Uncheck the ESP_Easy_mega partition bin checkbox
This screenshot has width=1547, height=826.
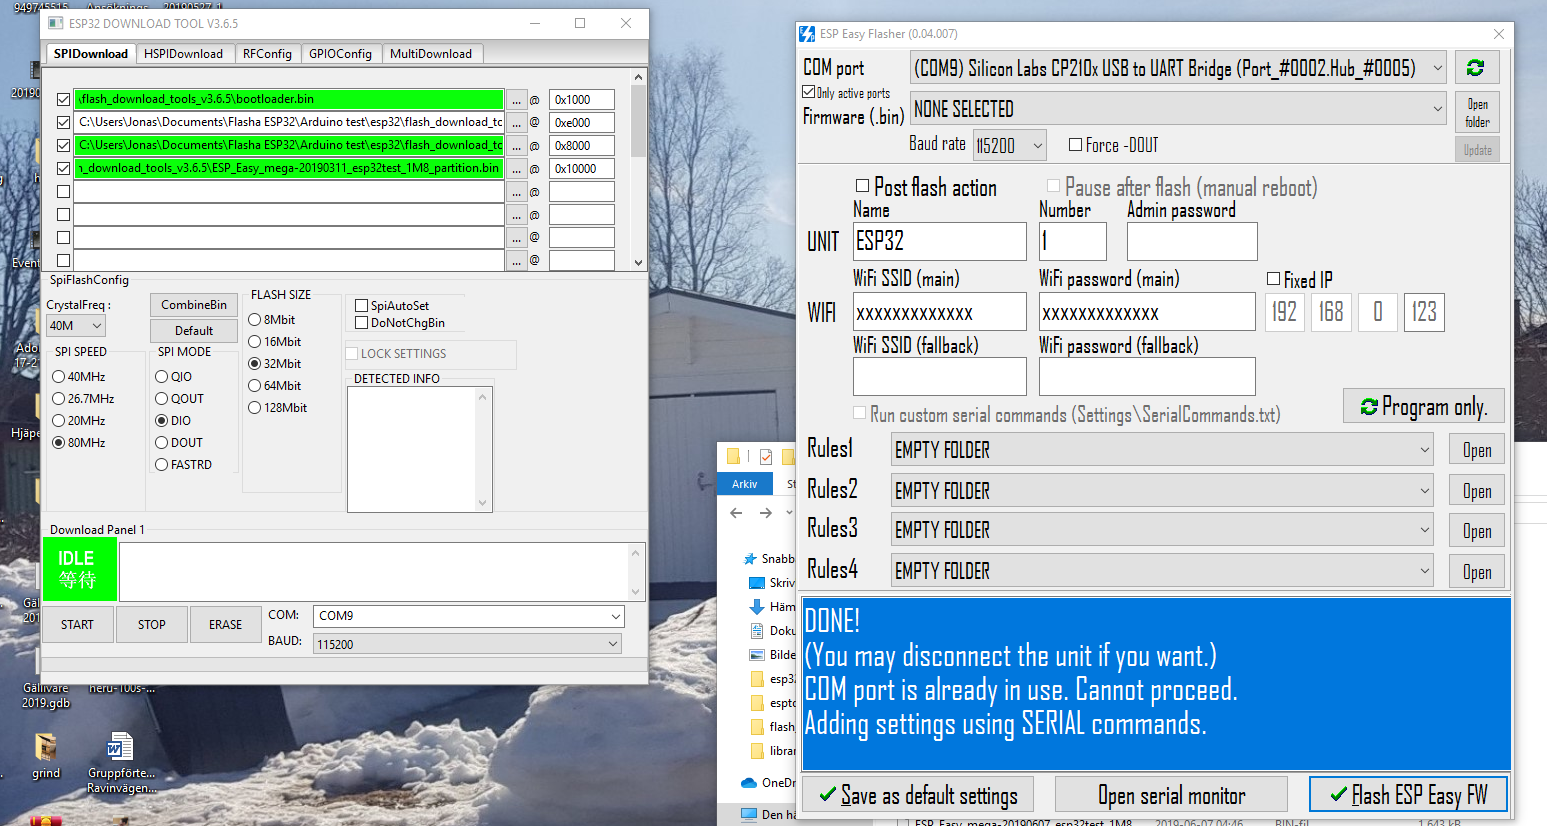coord(64,169)
